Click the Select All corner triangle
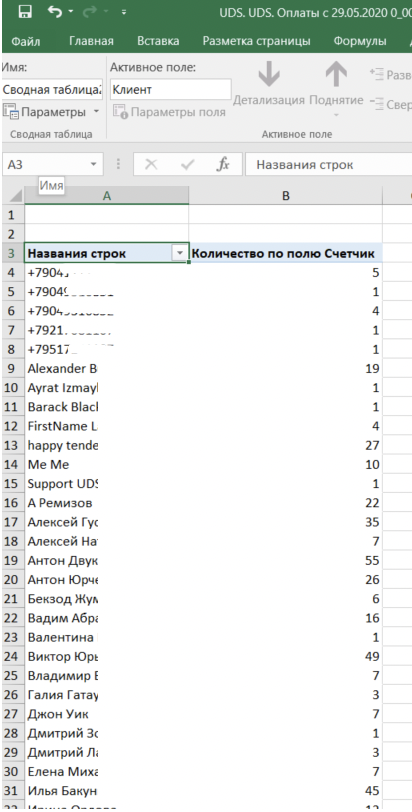The width and height of the screenshot is (412, 812). (12, 196)
